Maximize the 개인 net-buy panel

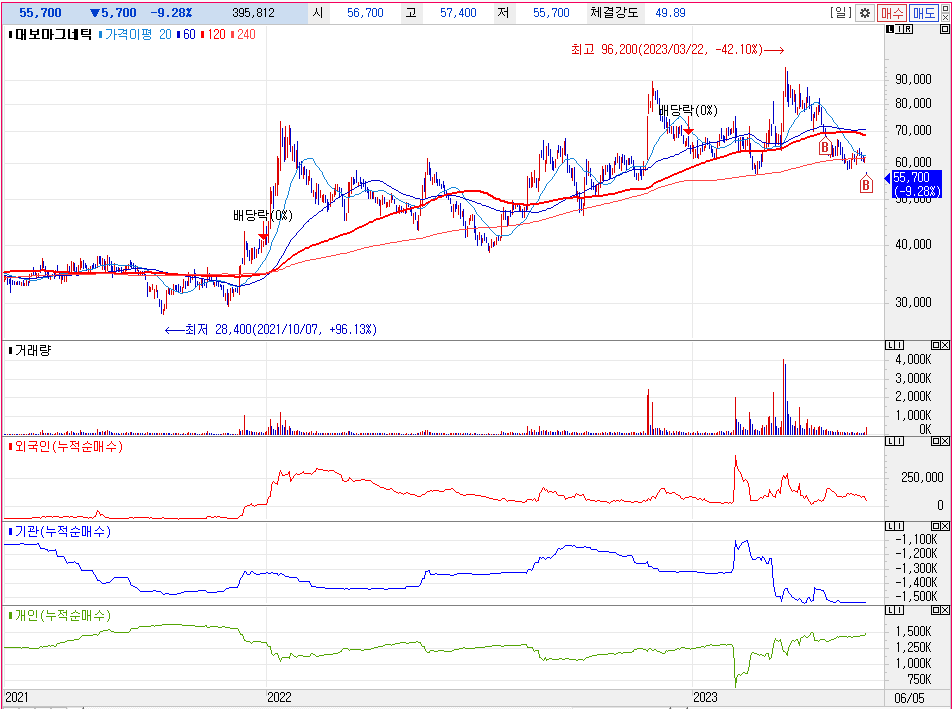pyautogui.click(x=936, y=610)
